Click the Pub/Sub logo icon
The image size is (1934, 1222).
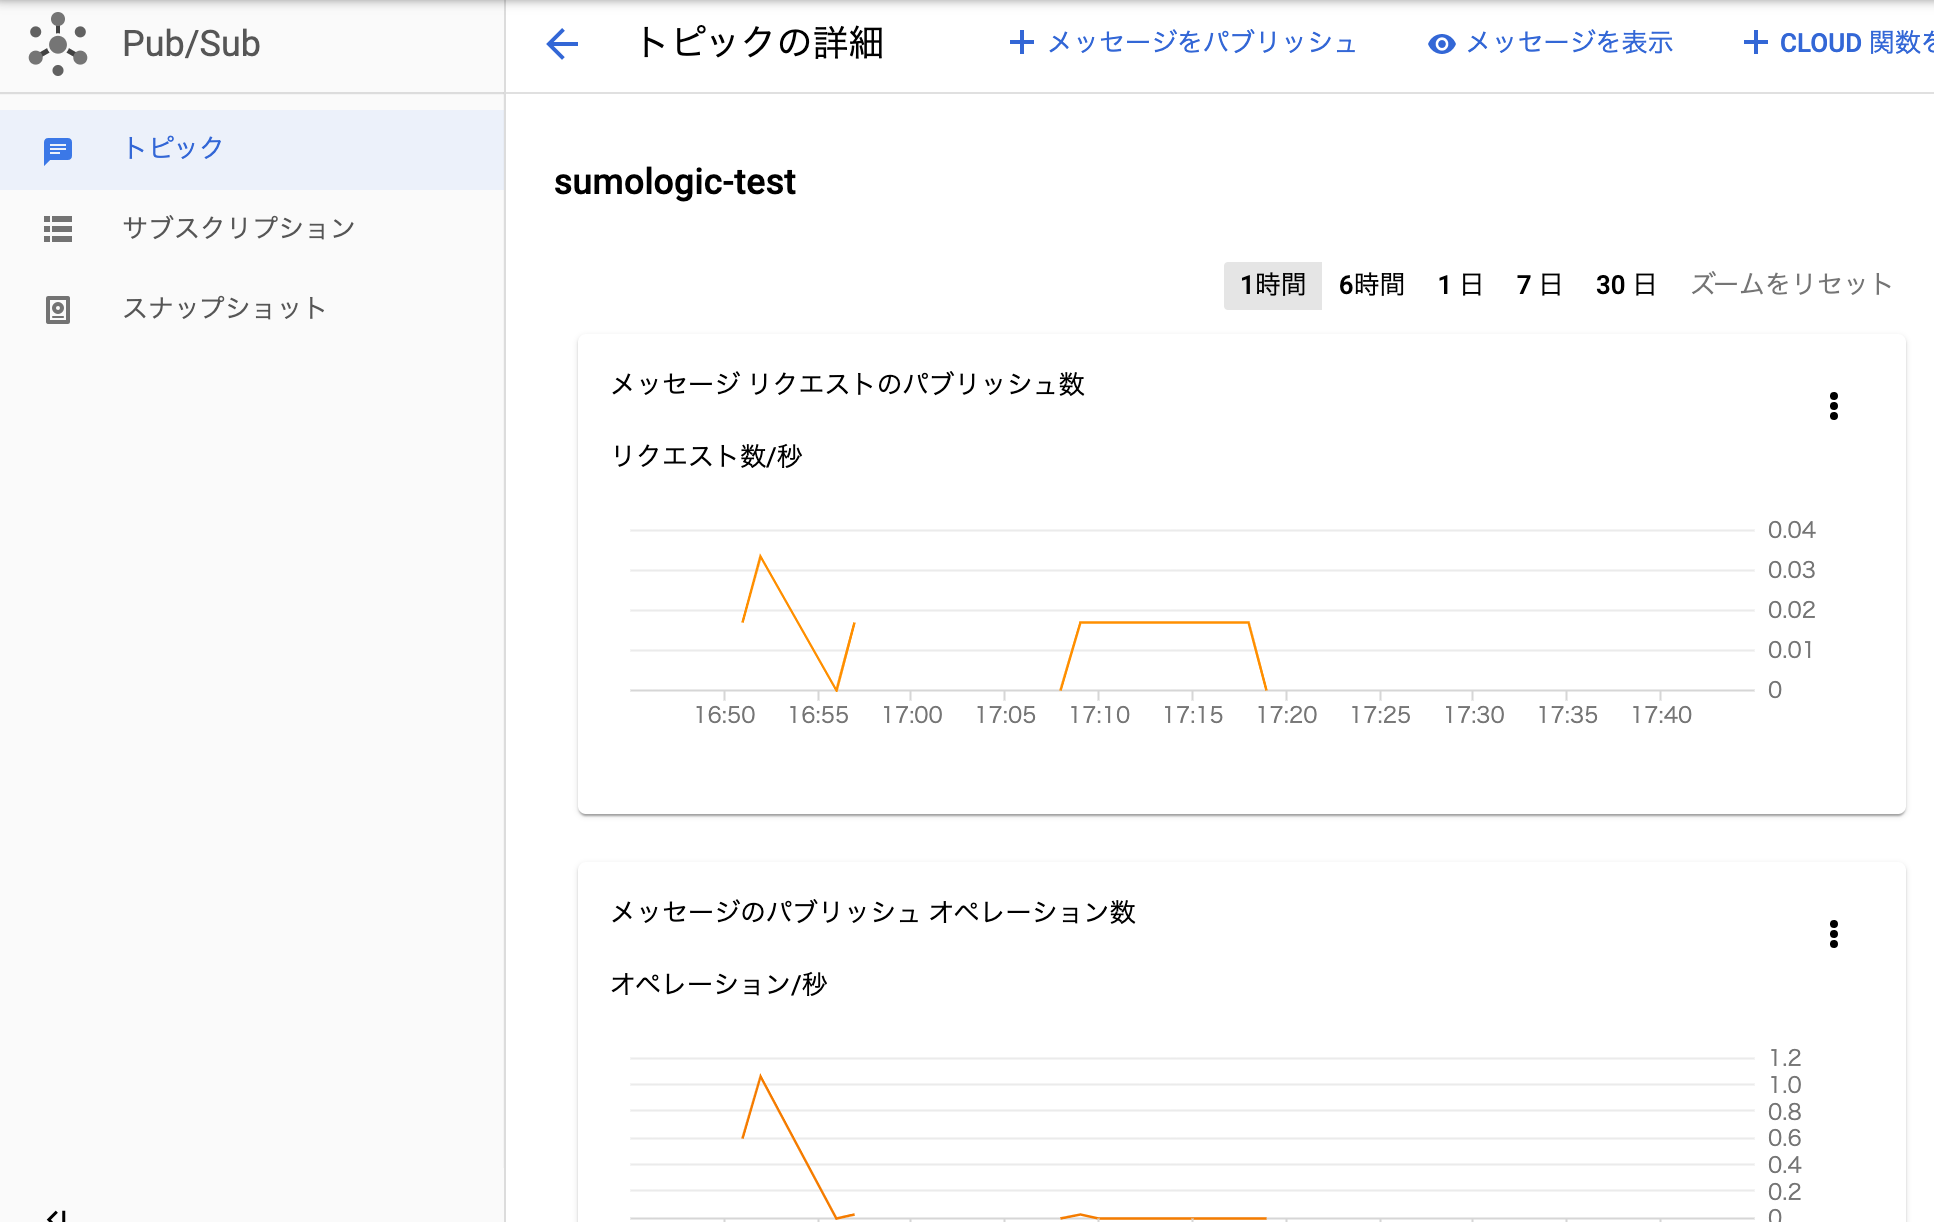pos(58,44)
